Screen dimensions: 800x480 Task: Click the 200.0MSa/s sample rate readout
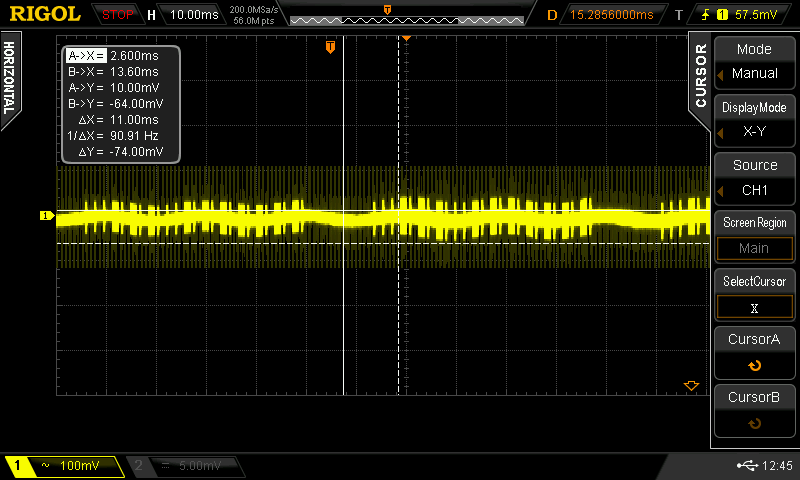(x=254, y=10)
